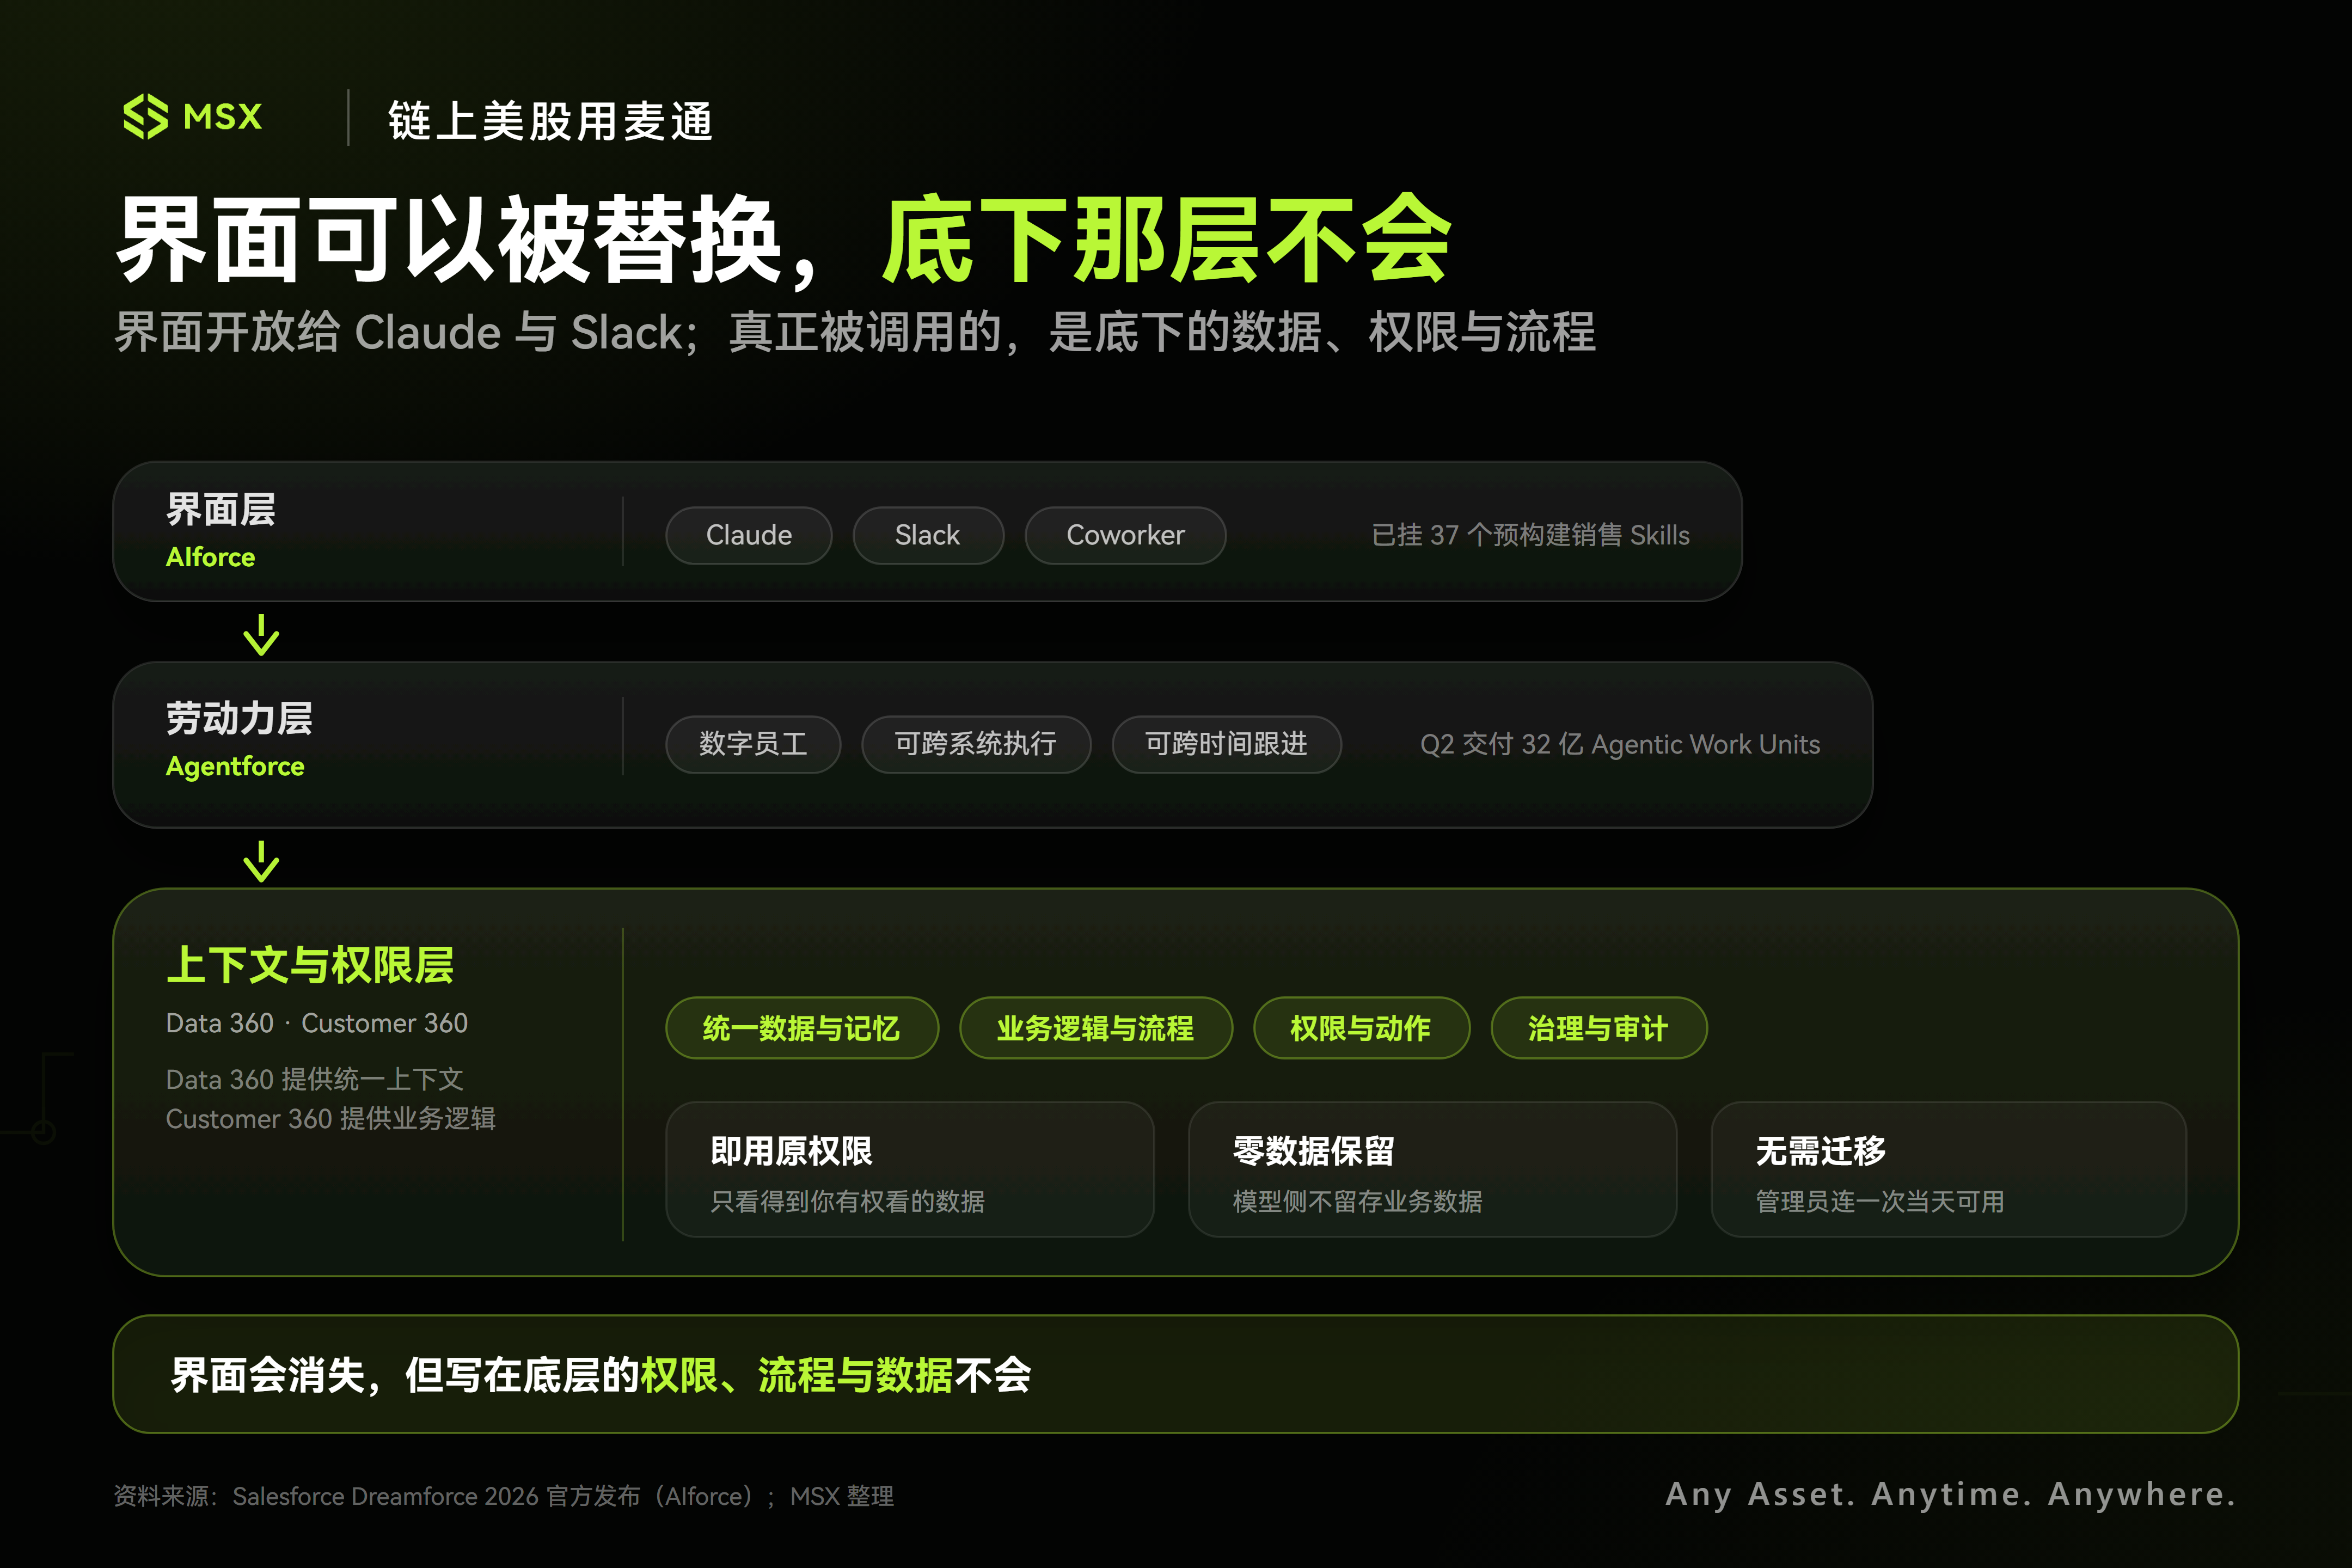Select the 业务逻辑与流程 green tag
This screenshot has height=1568, width=2352.
[1095, 1028]
